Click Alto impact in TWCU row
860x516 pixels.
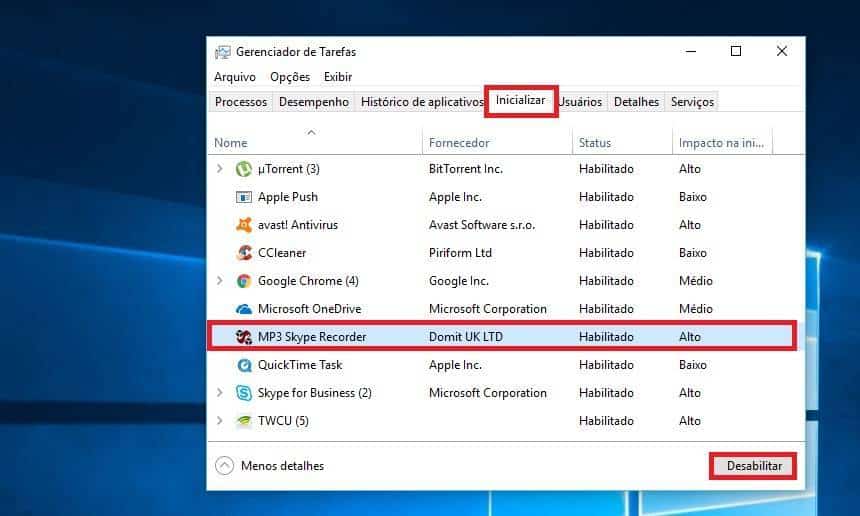click(x=689, y=421)
